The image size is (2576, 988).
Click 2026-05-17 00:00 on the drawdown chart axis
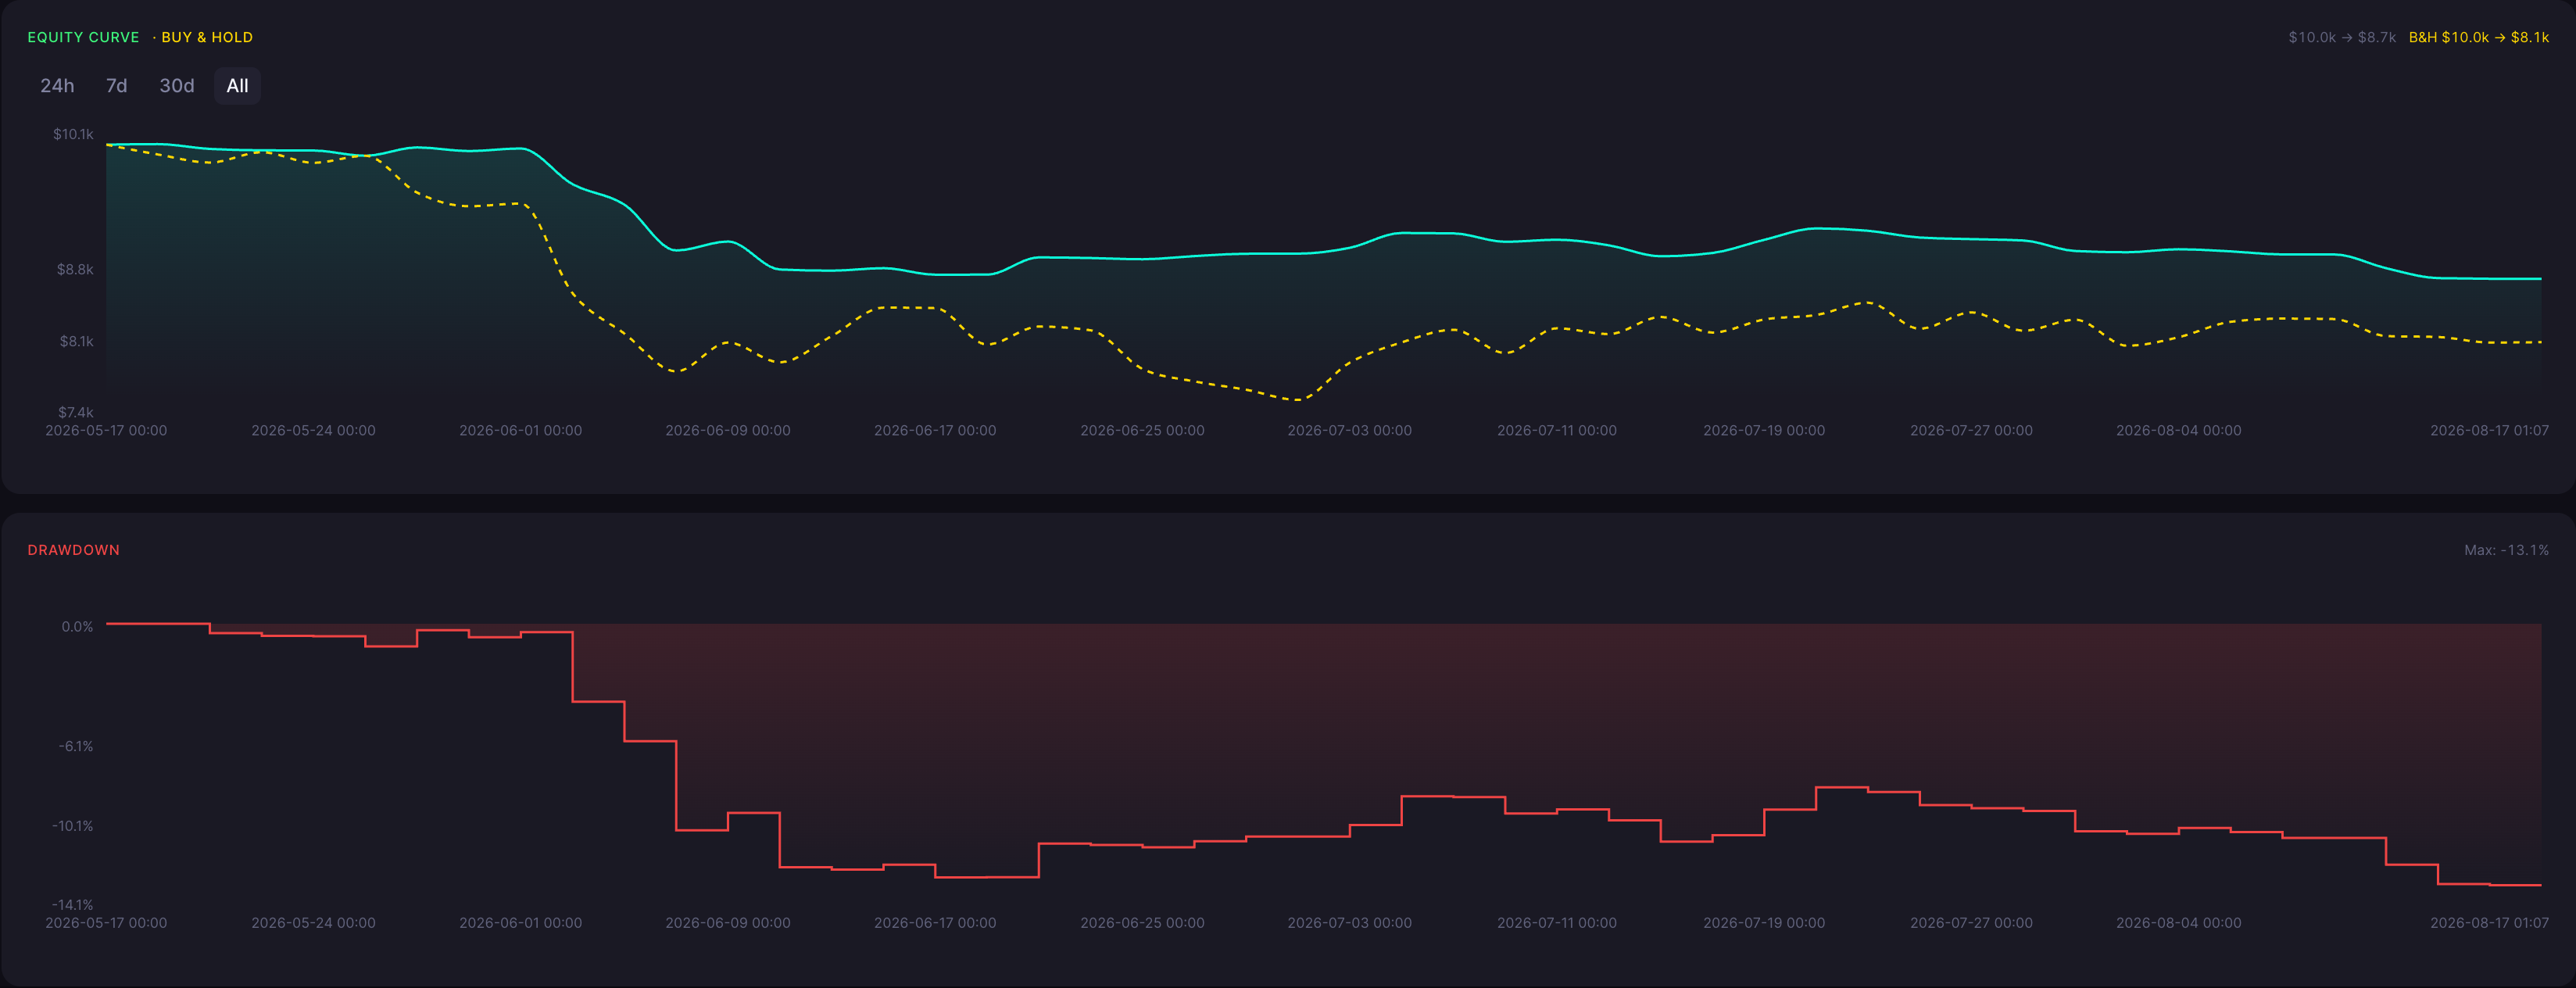pyautogui.click(x=106, y=923)
